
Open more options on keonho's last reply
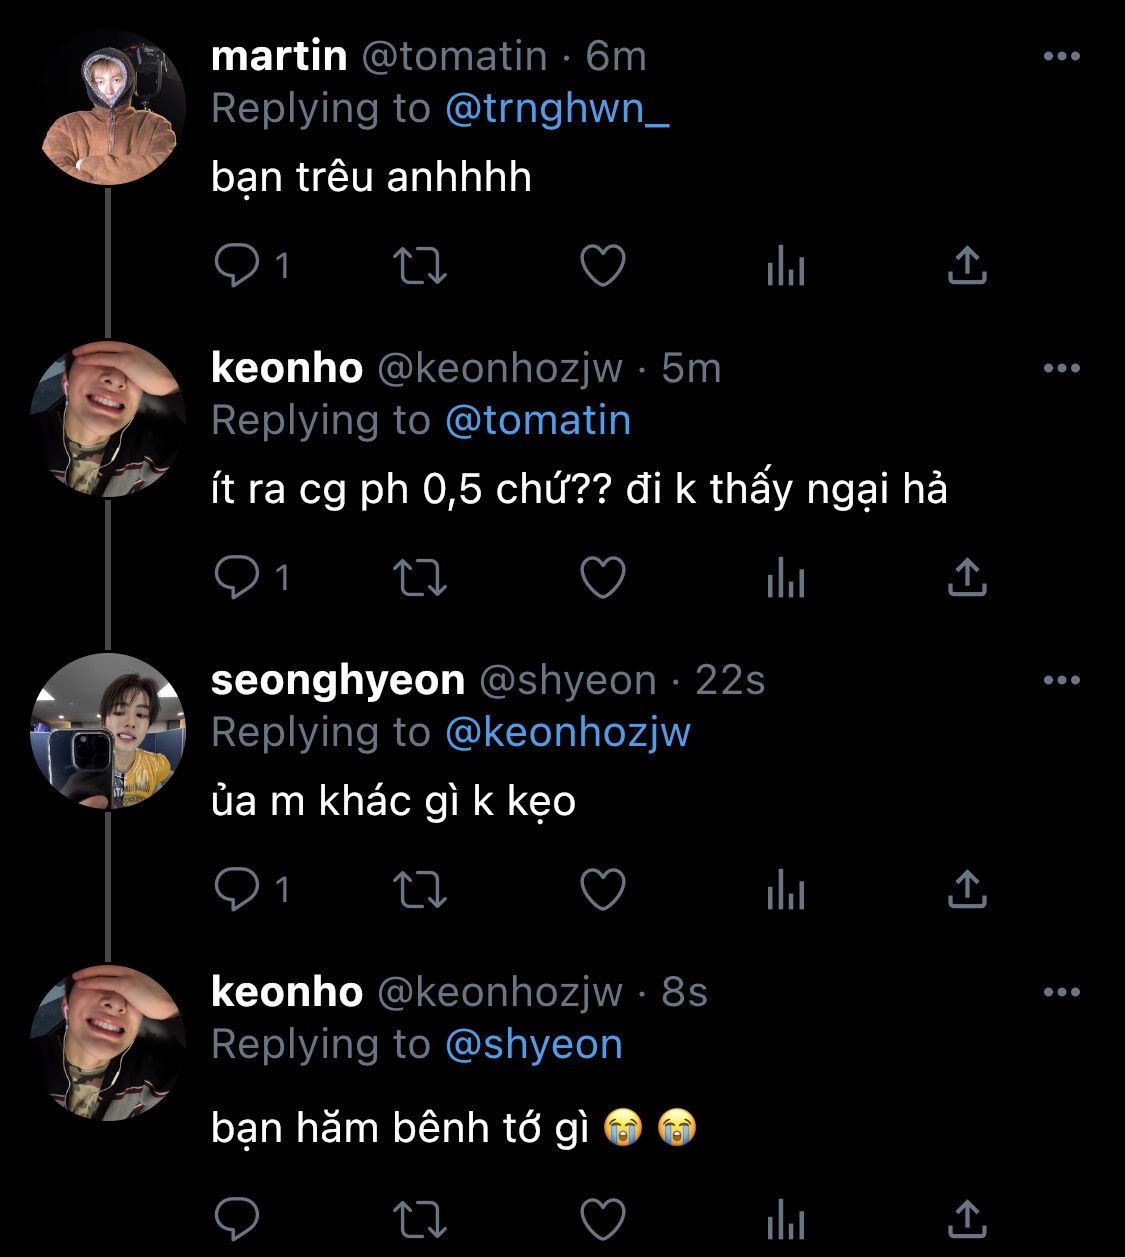click(1061, 993)
